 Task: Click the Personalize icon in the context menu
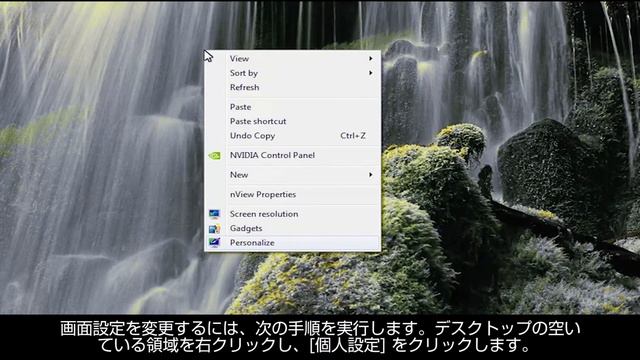click(x=214, y=243)
